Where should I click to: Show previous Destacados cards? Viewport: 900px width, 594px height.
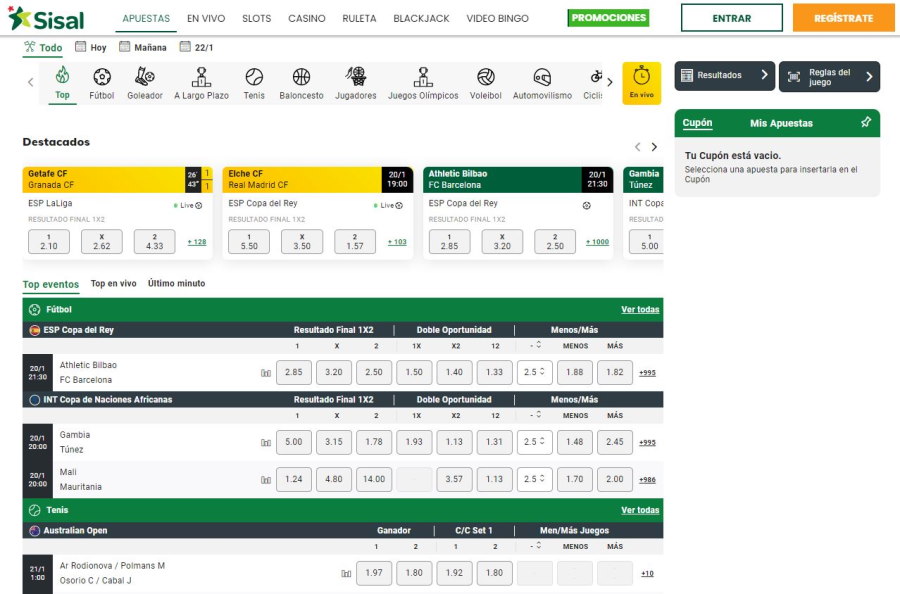tap(638, 147)
